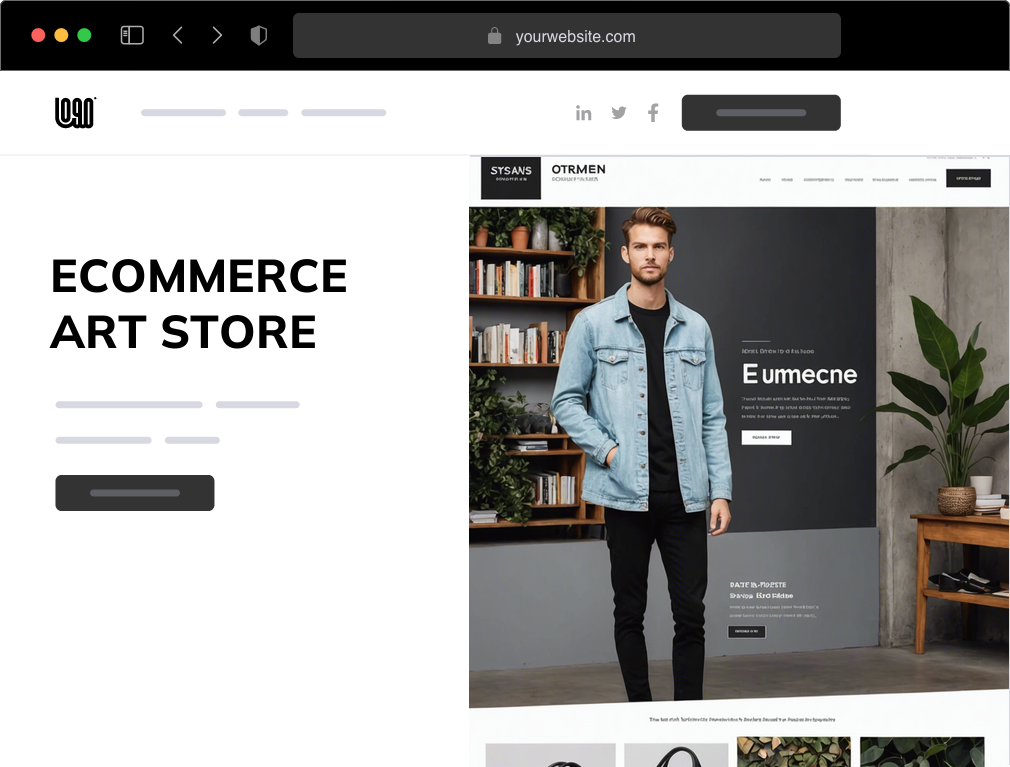This screenshot has width=1010, height=767.
Task: Go back with the left chevron
Action: 178,35
